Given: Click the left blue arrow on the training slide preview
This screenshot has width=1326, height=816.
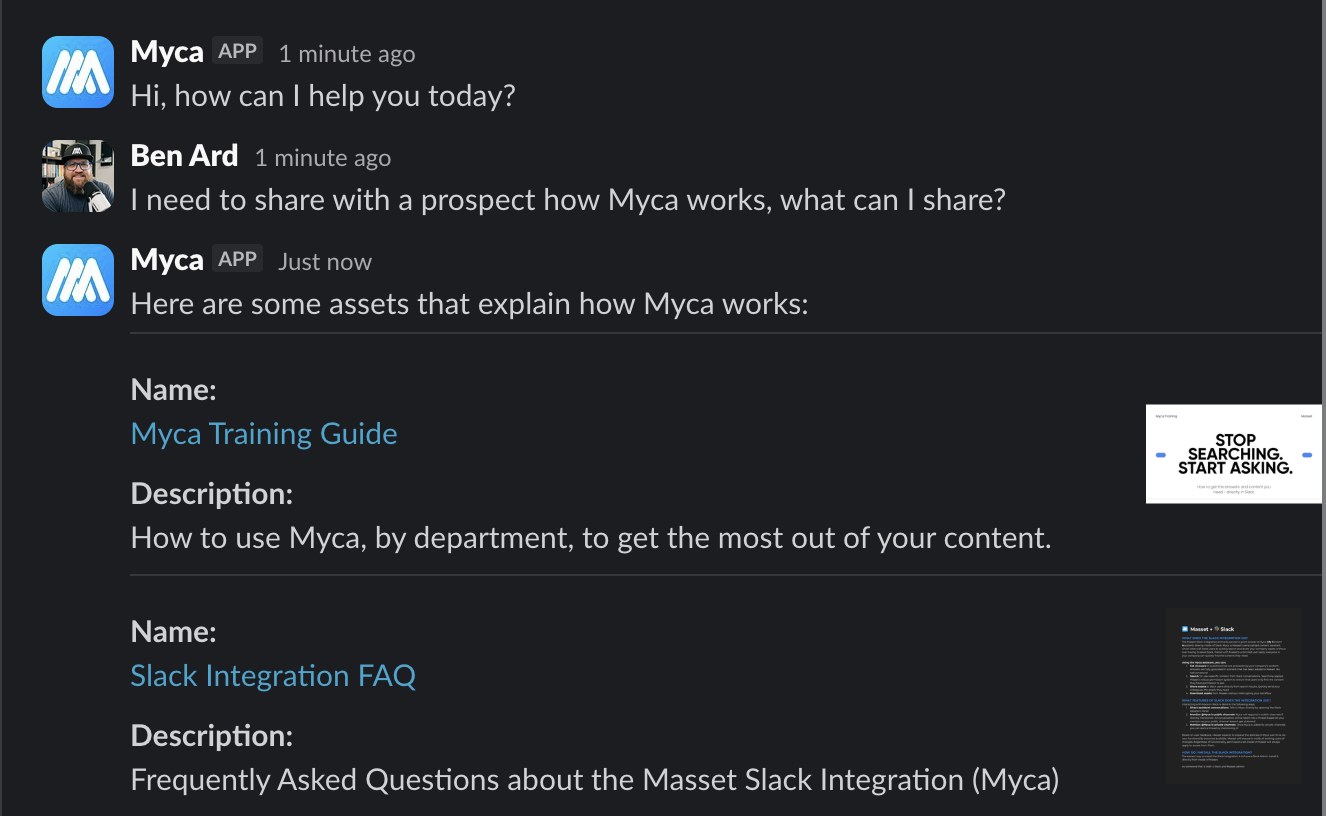Looking at the screenshot, I should click(1161, 455).
